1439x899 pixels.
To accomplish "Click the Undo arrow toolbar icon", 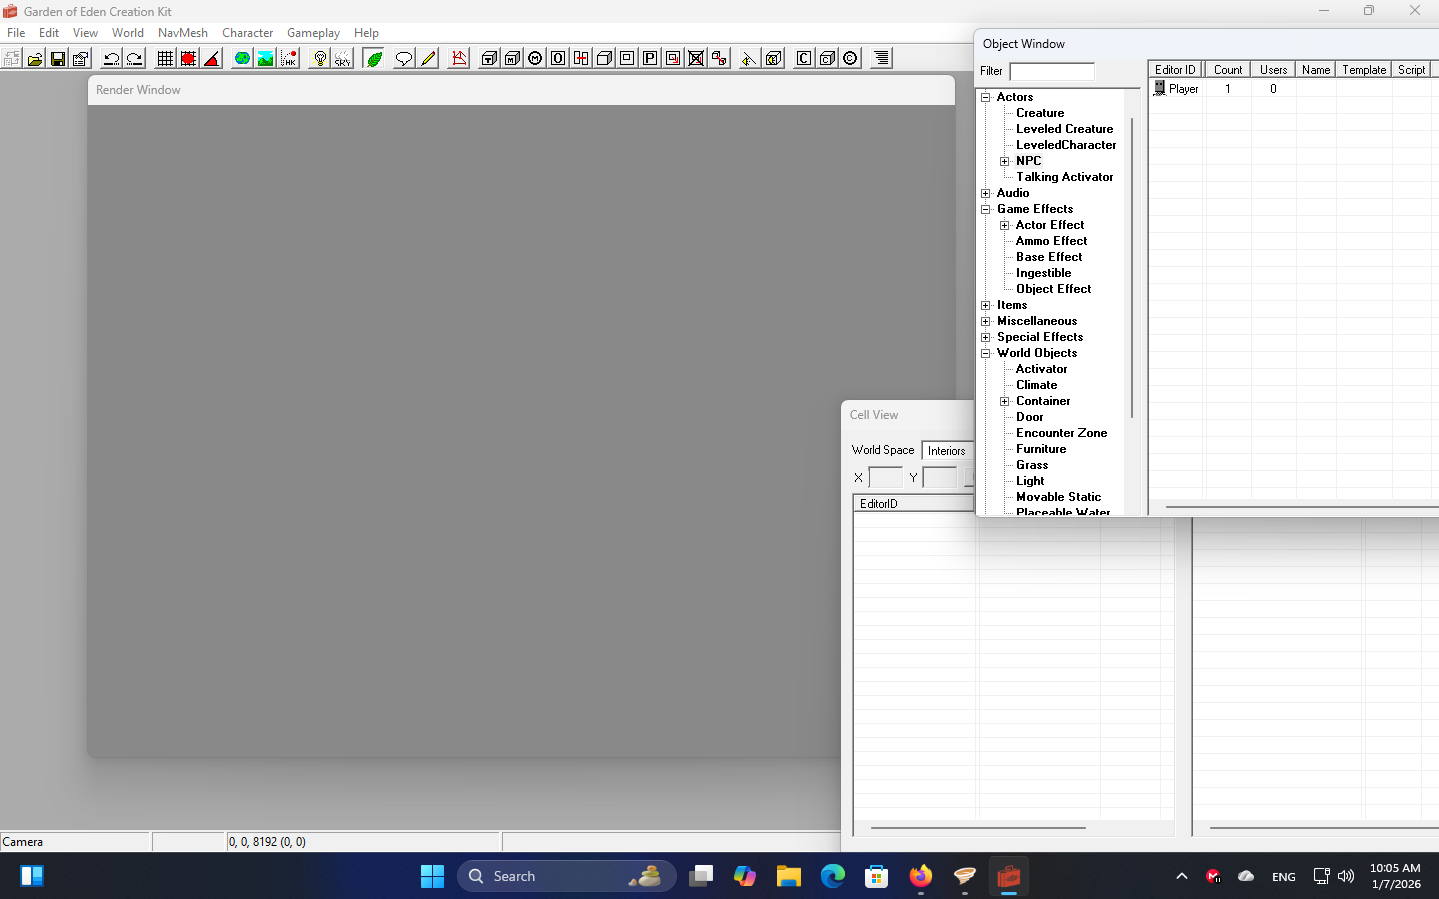I will coord(111,59).
